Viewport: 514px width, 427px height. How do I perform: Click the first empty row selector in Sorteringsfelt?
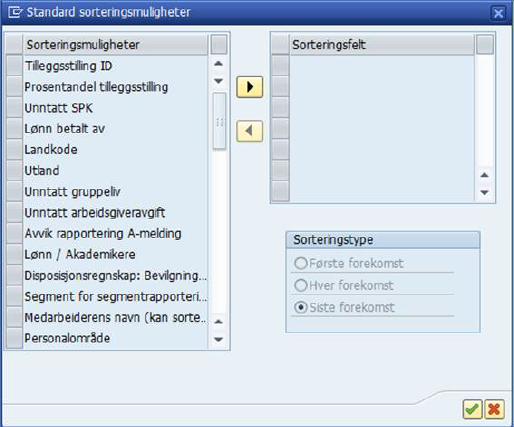[280, 65]
